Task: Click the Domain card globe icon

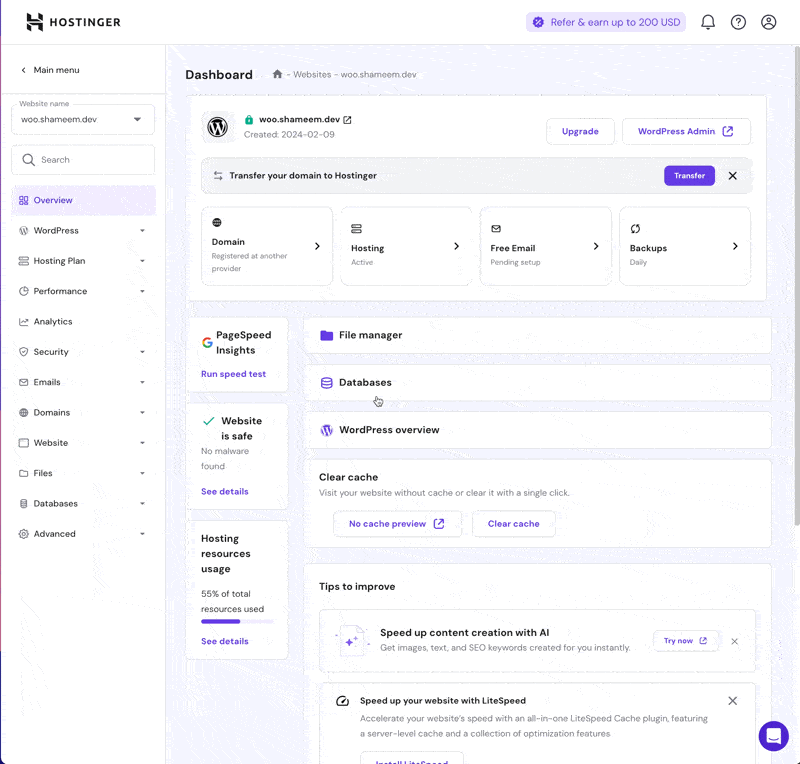Action: tap(217, 223)
